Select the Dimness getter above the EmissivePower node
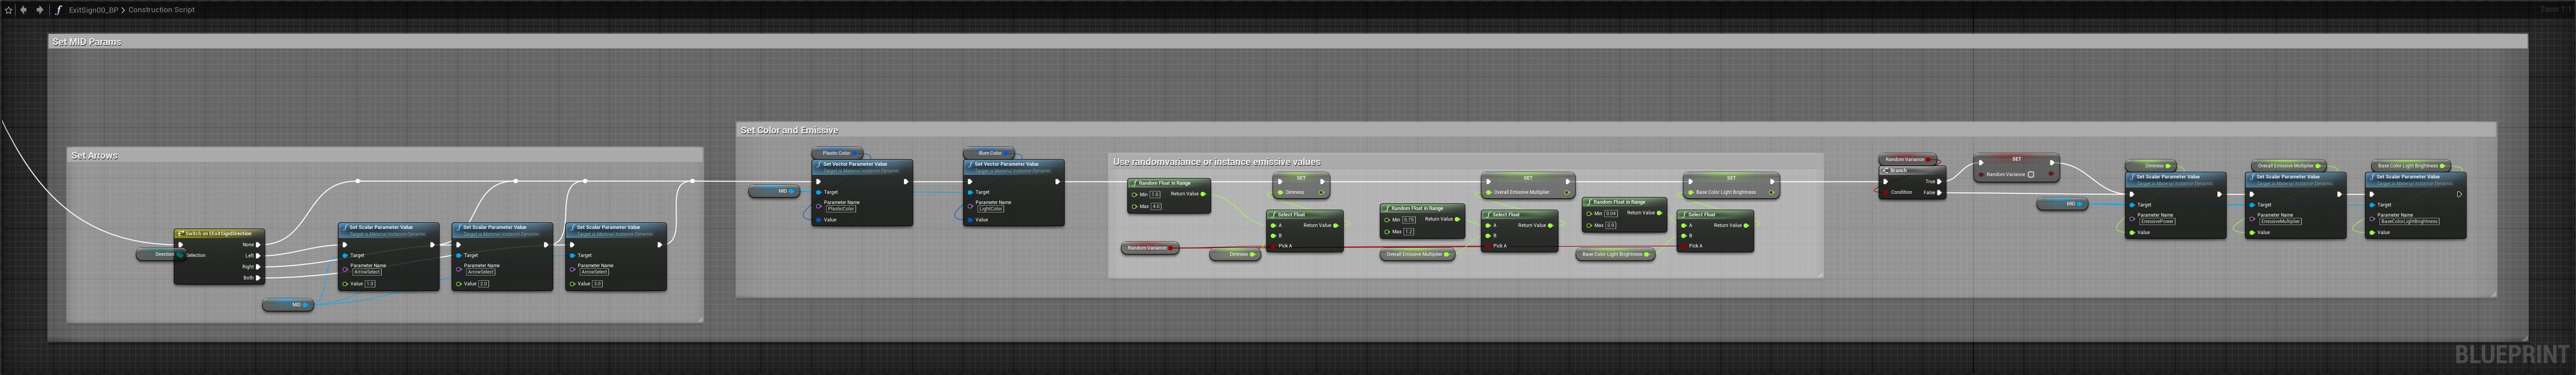 tap(2151, 166)
